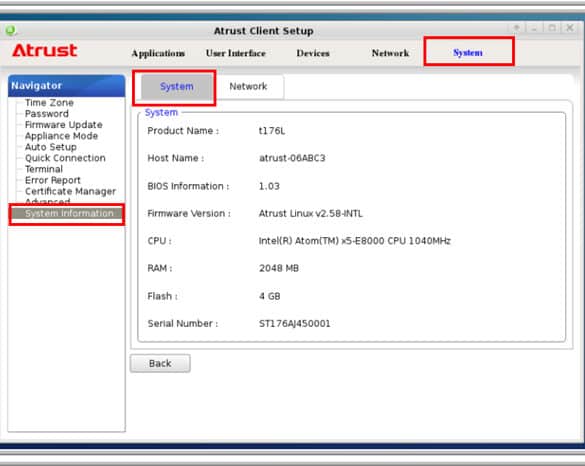Click Atrust Client Setup title bar
Viewport: 585px width, 466px height.
(x=263, y=31)
